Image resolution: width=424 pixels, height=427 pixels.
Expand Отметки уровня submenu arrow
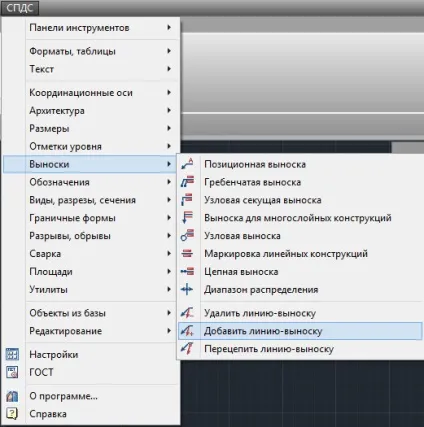pos(169,146)
